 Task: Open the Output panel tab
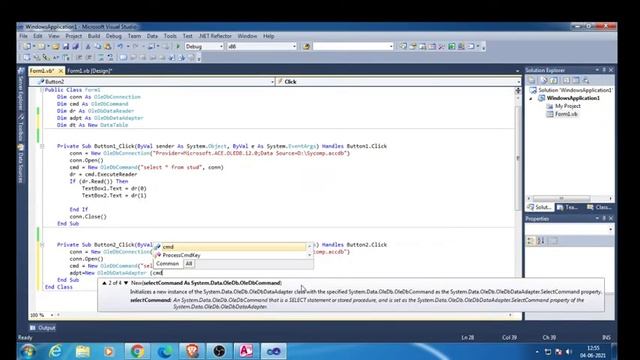coord(43,328)
